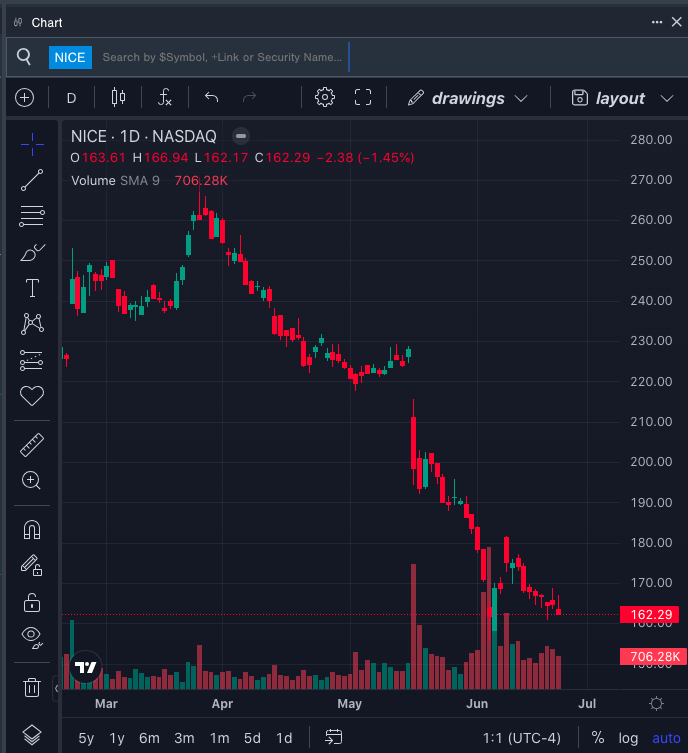The image size is (688, 753).
Task: Undo the last chart action
Action: click(x=211, y=97)
